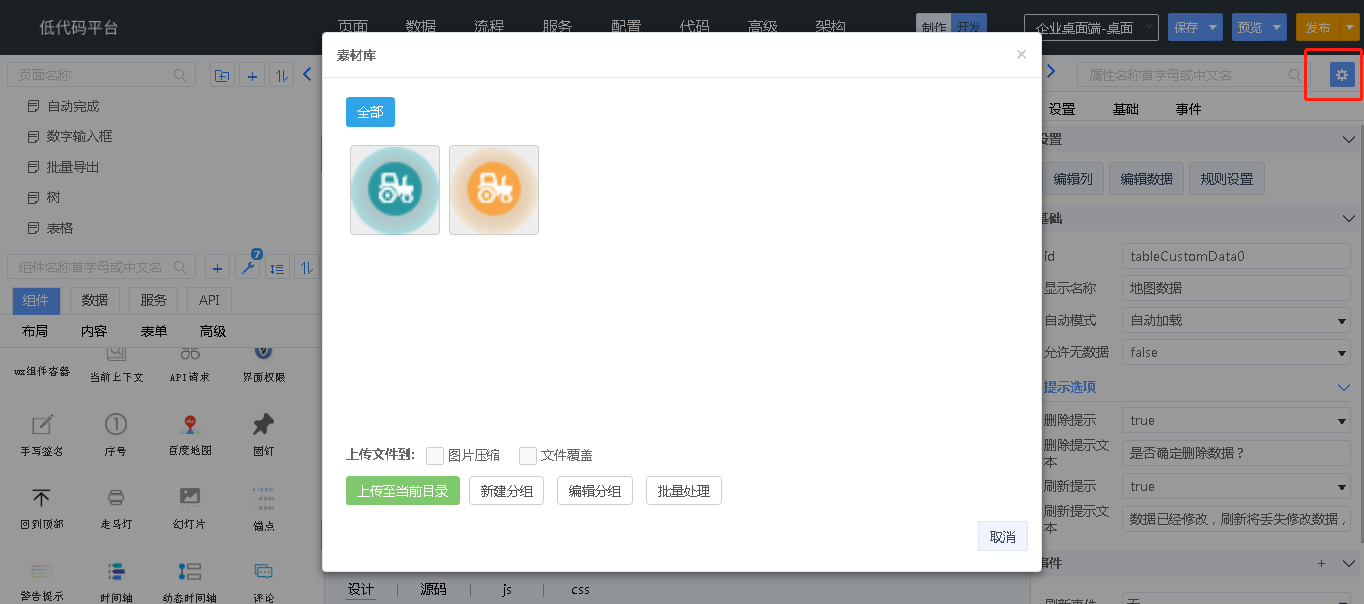Open the 企业桌面端-桌面 dropdown
Image resolution: width=1364 pixels, height=604 pixels.
click(1091, 28)
